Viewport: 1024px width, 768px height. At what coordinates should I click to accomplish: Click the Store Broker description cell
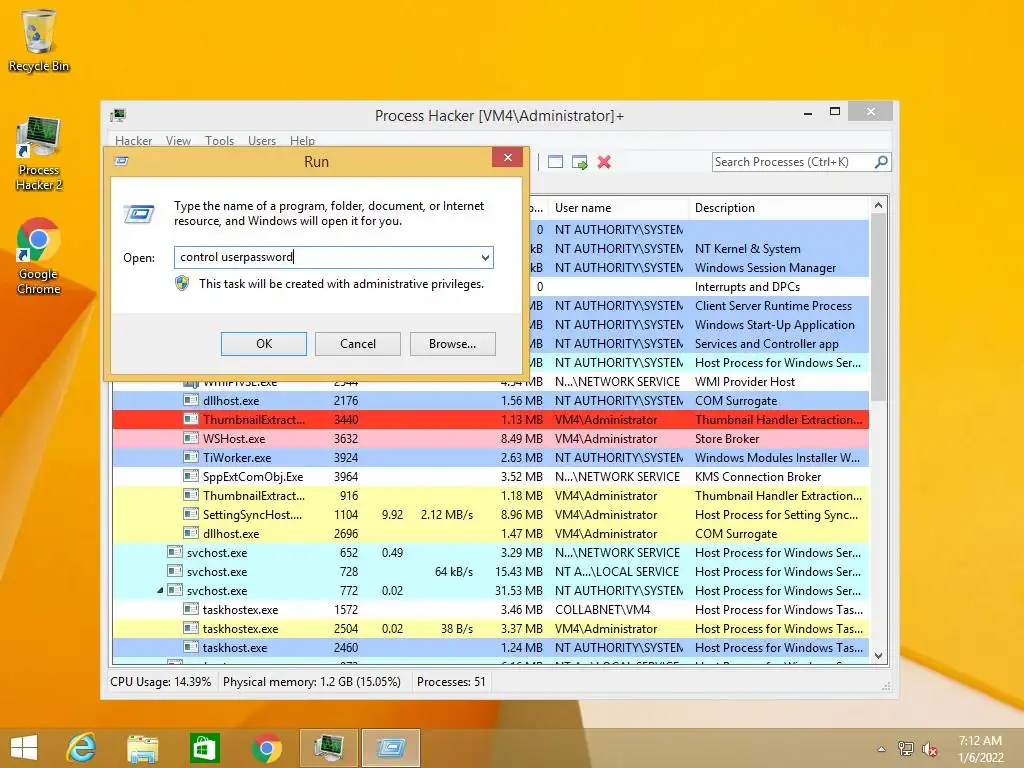[727, 439]
